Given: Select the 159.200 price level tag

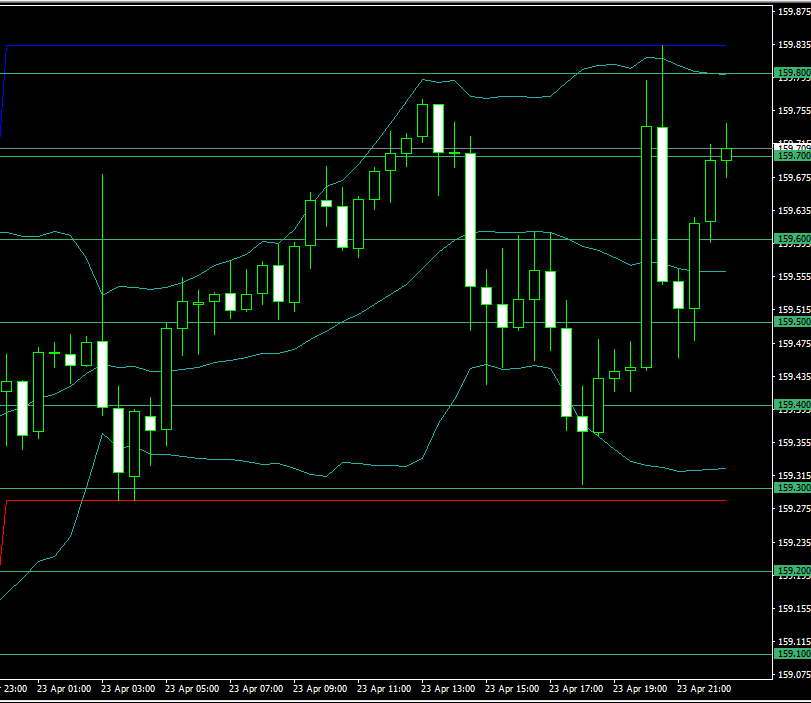Looking at the screenshot, I should [x=793, y=571].
